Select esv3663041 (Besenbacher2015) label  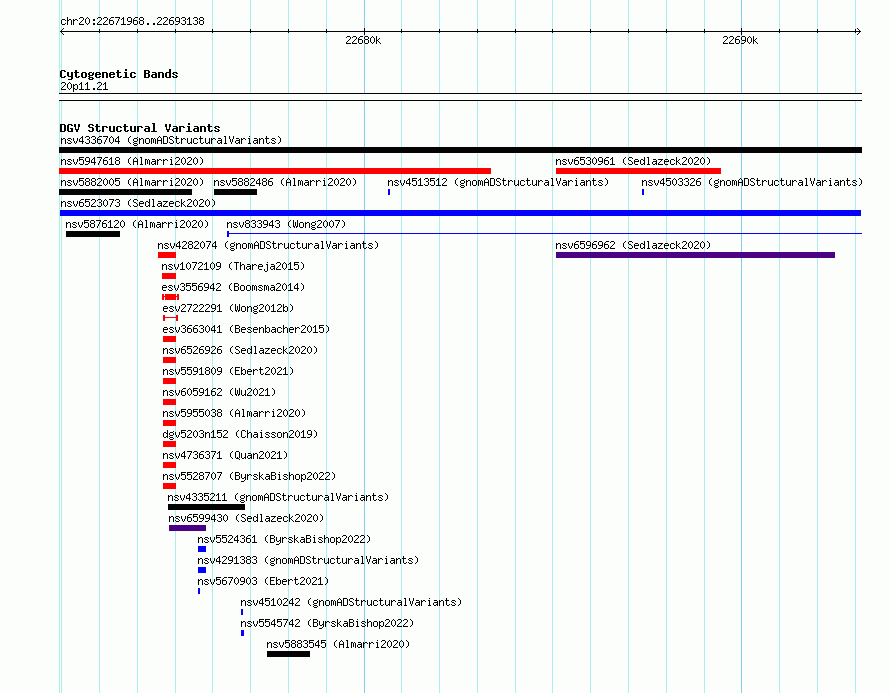coord(246,329)
